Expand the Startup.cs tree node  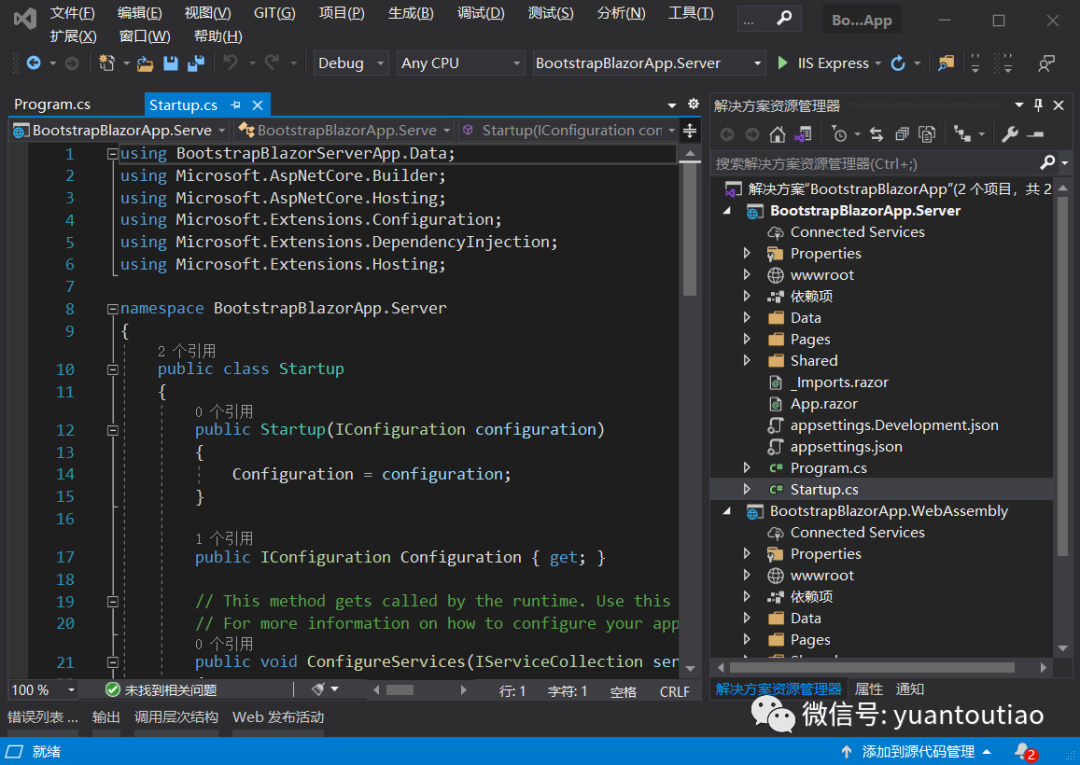pyautogui.click(x=747, y=489)
